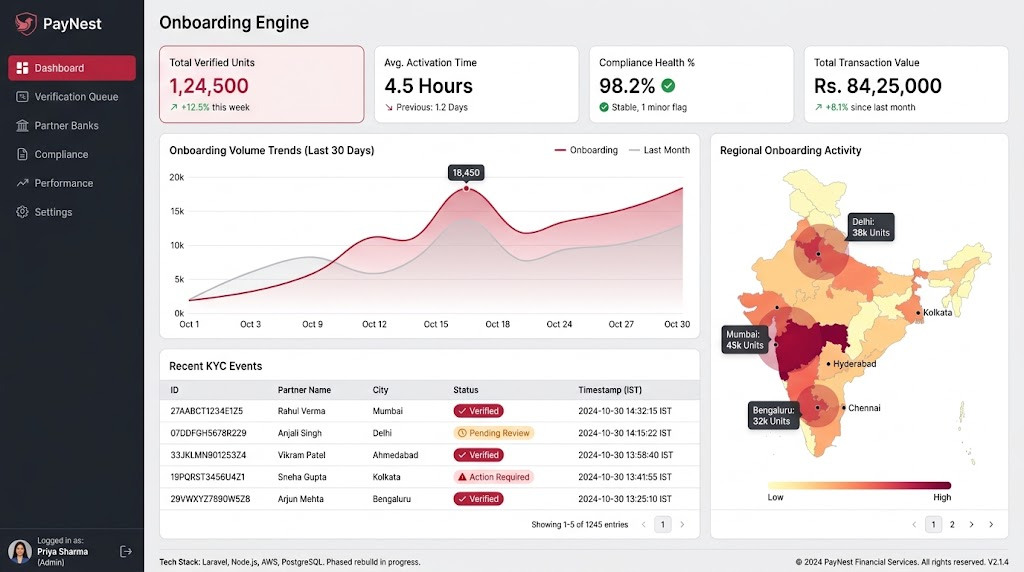Go to next KYC events page
1024x572 pixels.
coord(682,524)
